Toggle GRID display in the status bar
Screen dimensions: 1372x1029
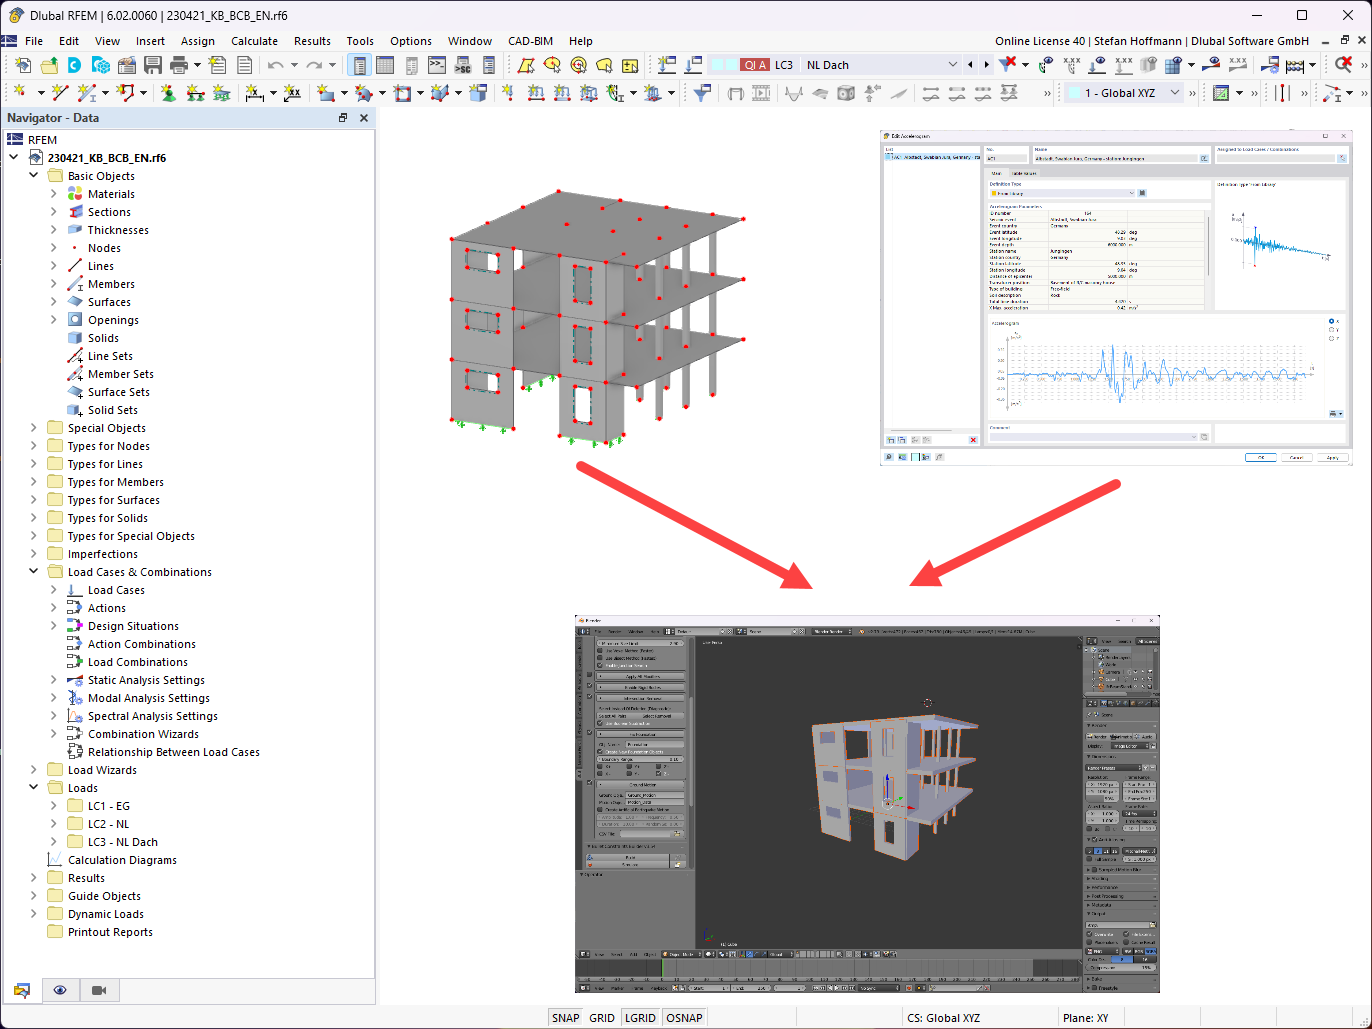pos(602,1017)
